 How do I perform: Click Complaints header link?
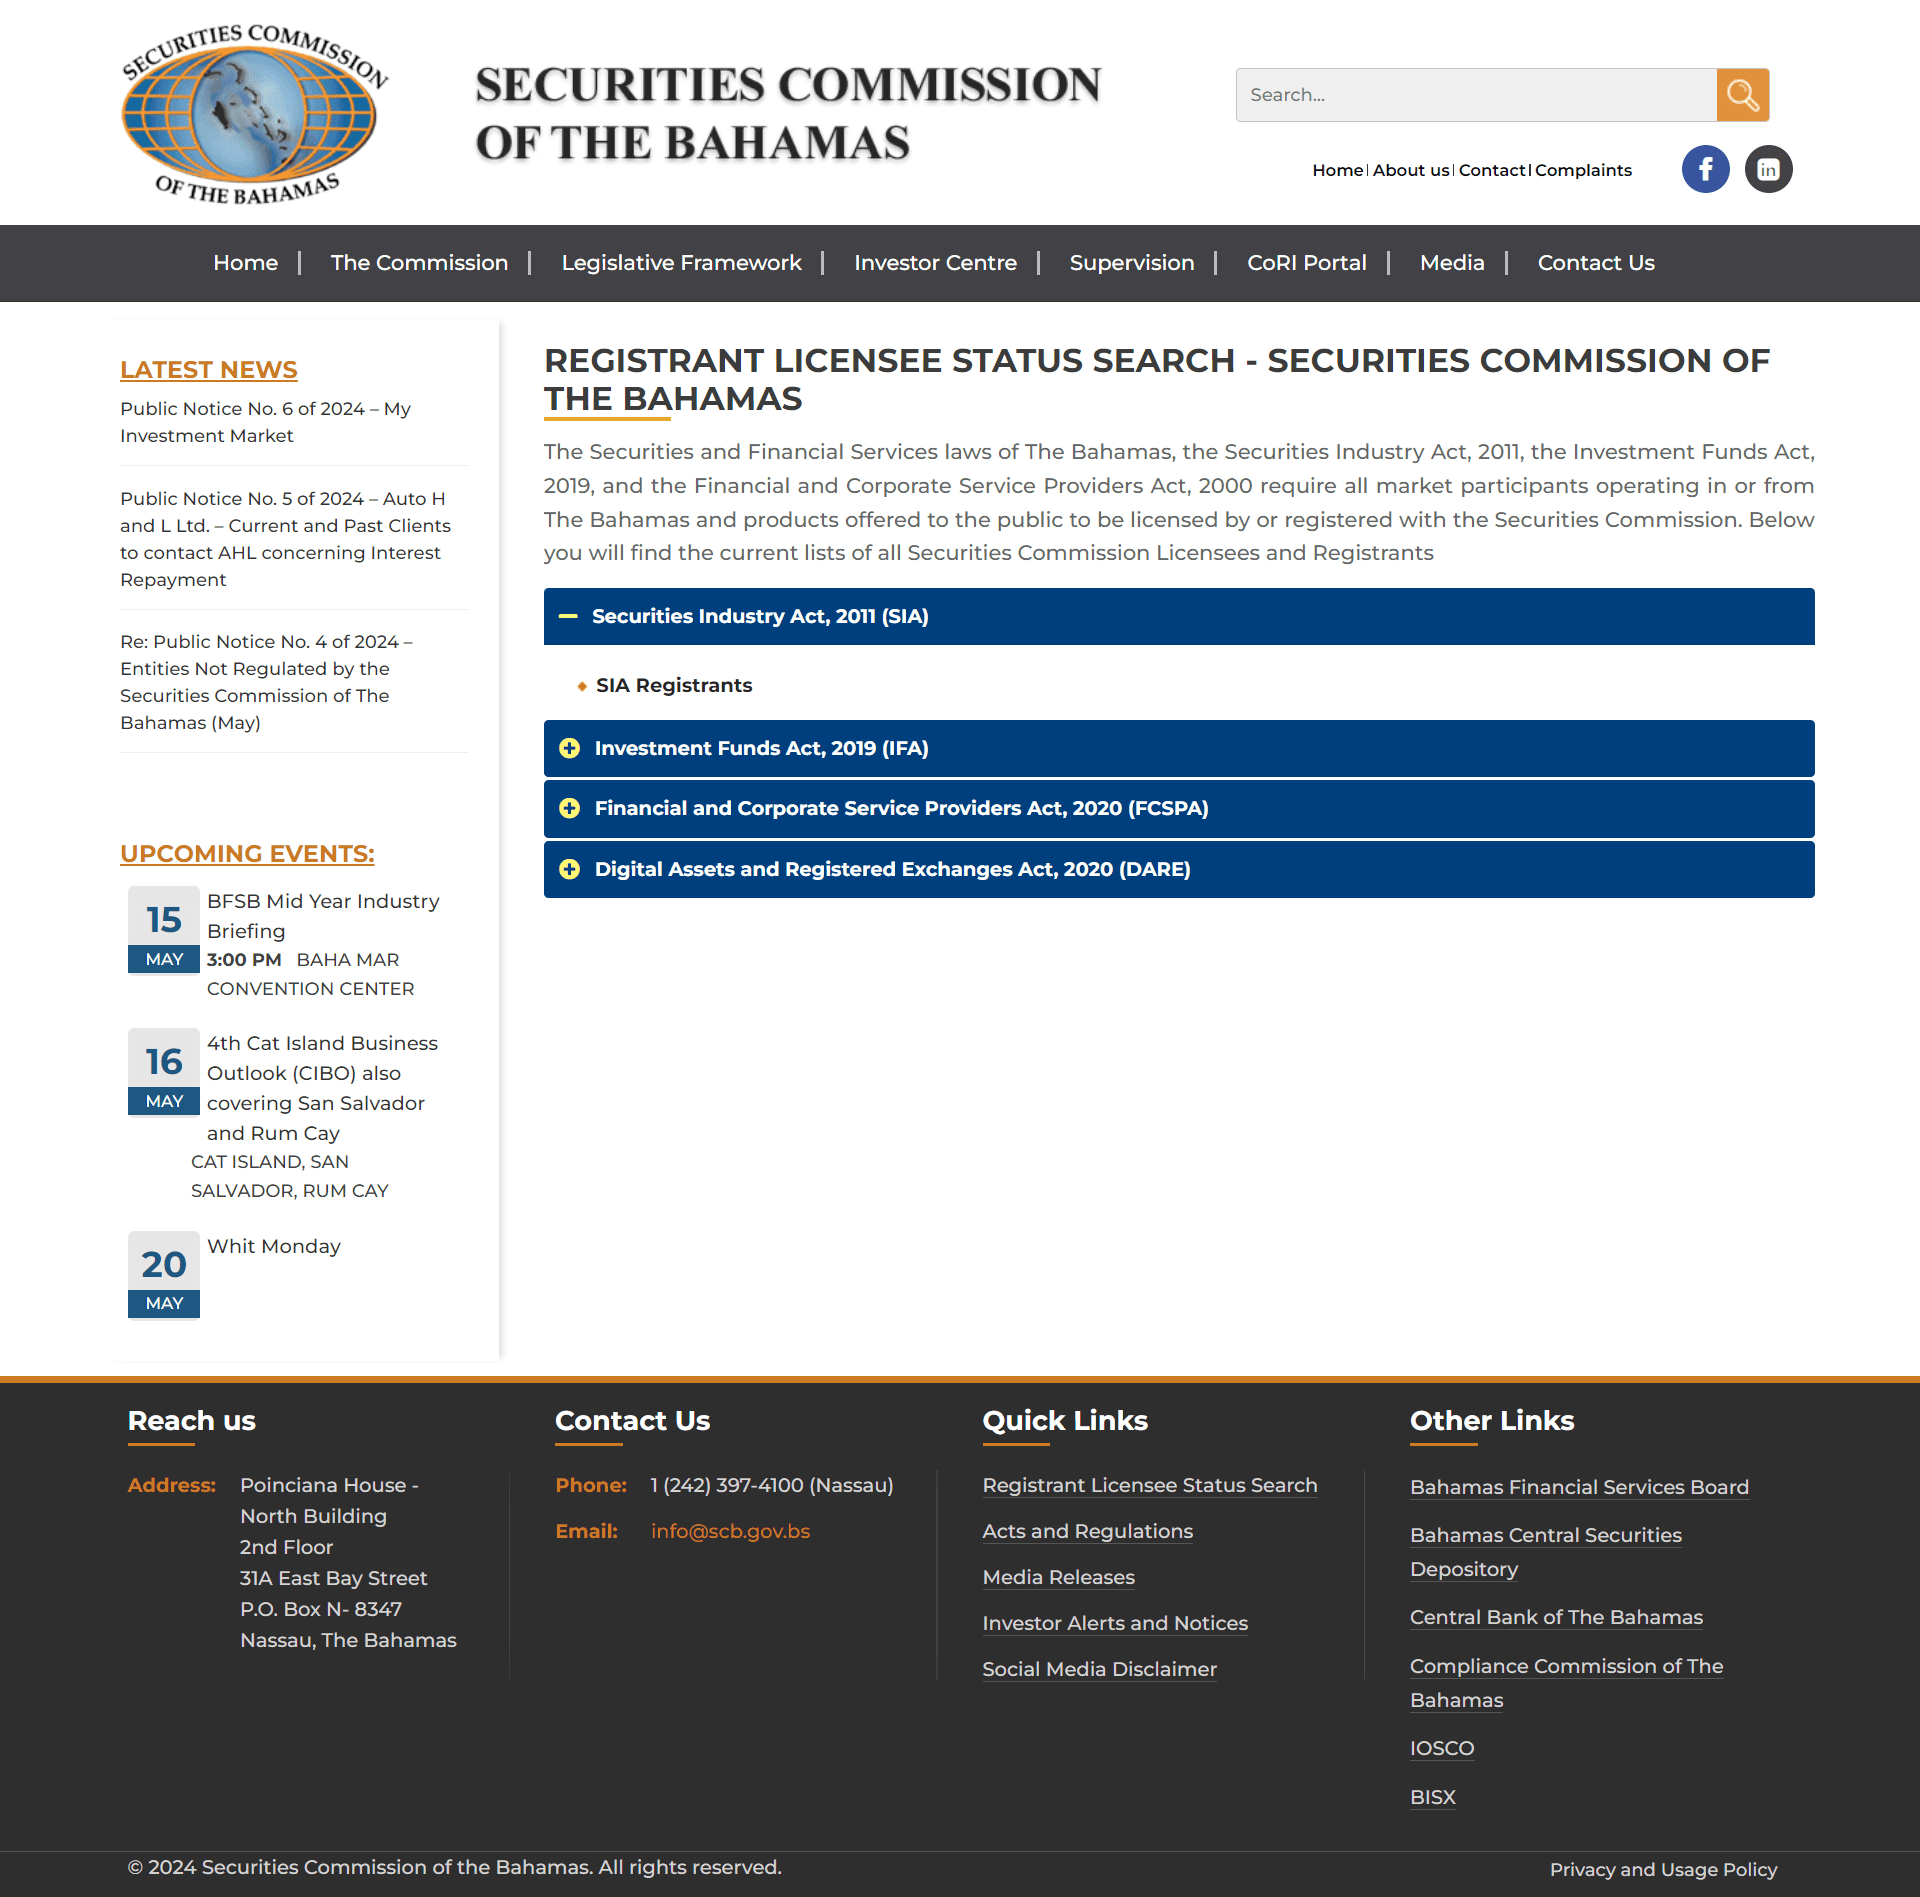pos(1583,170)
